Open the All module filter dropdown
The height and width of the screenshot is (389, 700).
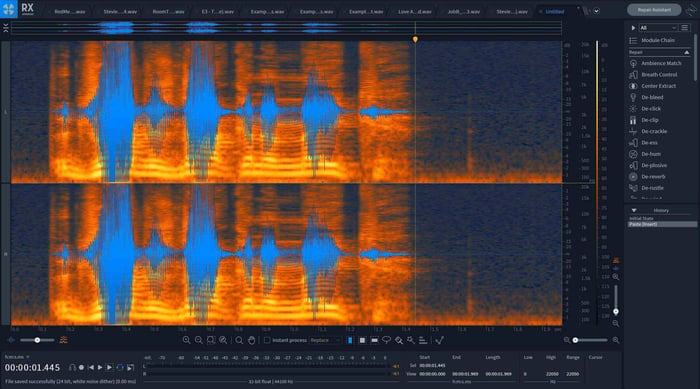[658, 28]
